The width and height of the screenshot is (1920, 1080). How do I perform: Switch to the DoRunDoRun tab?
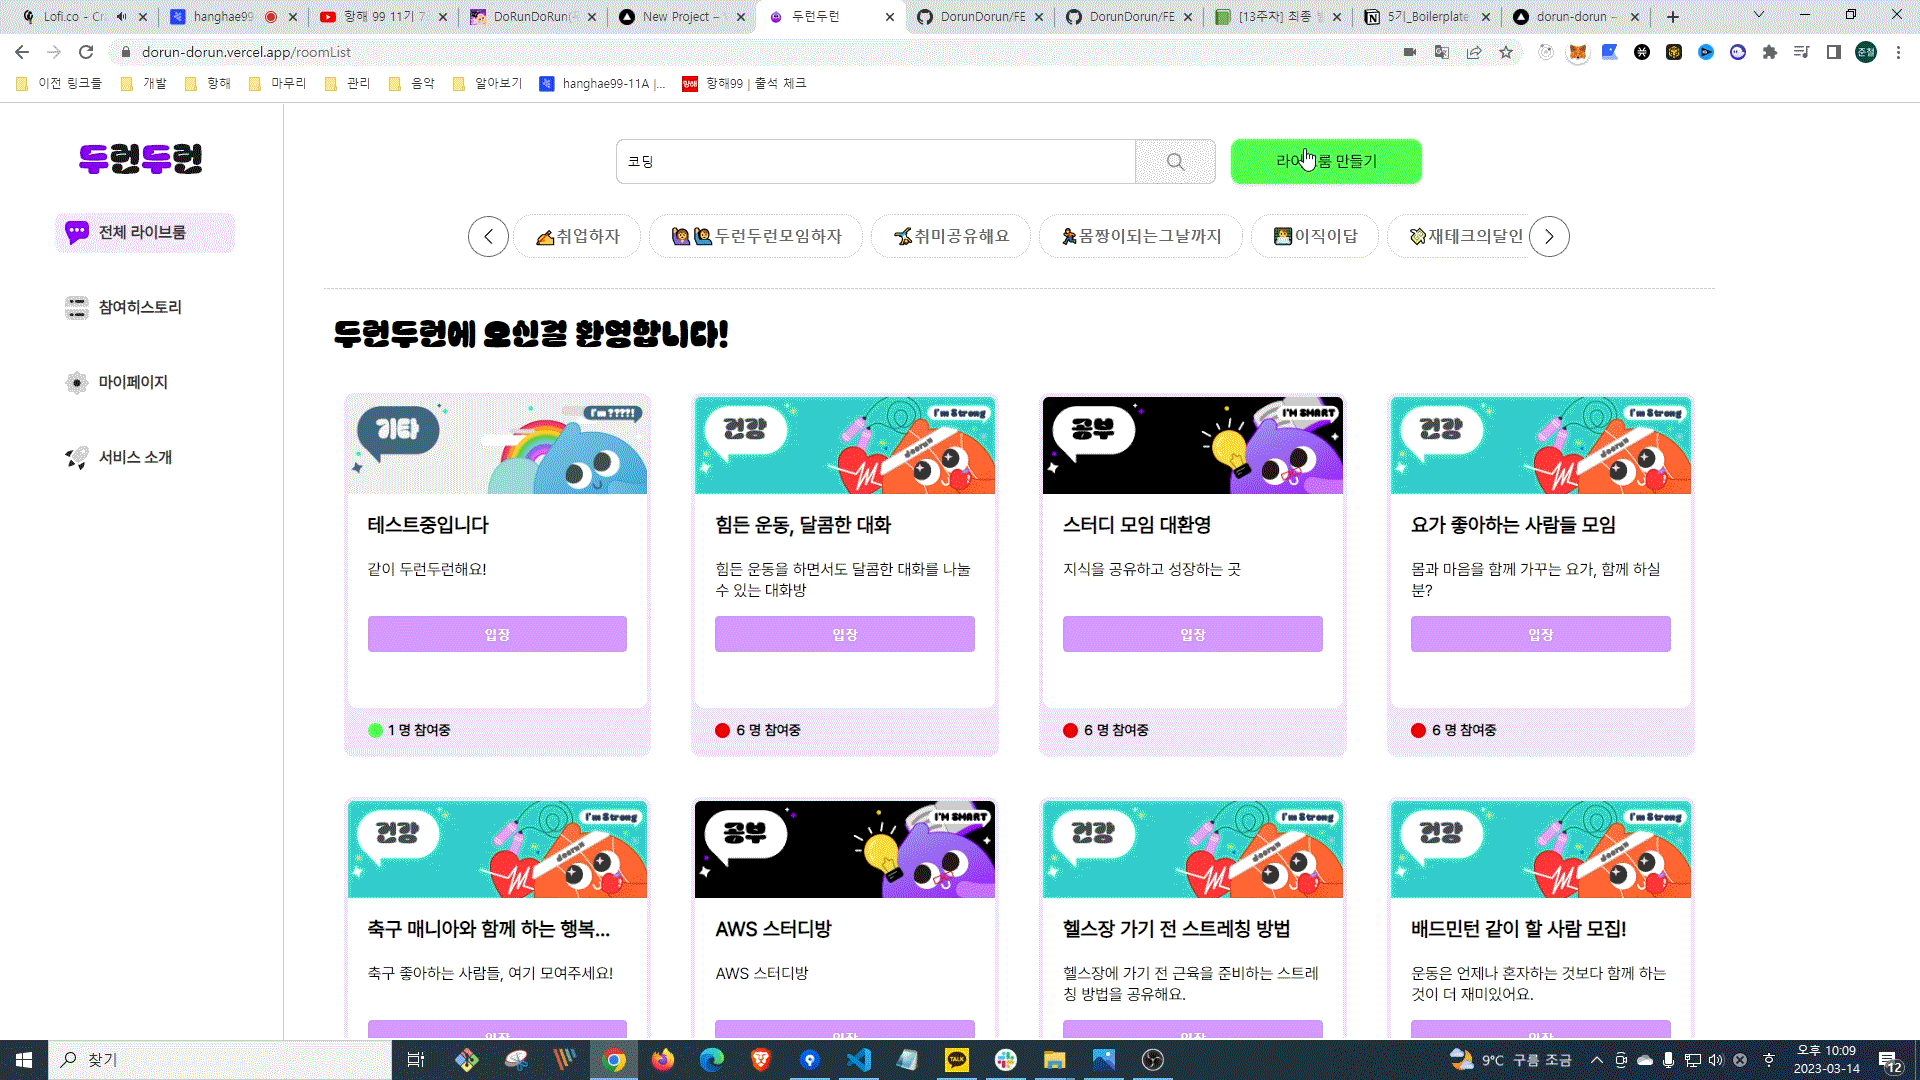click(535, 16)
